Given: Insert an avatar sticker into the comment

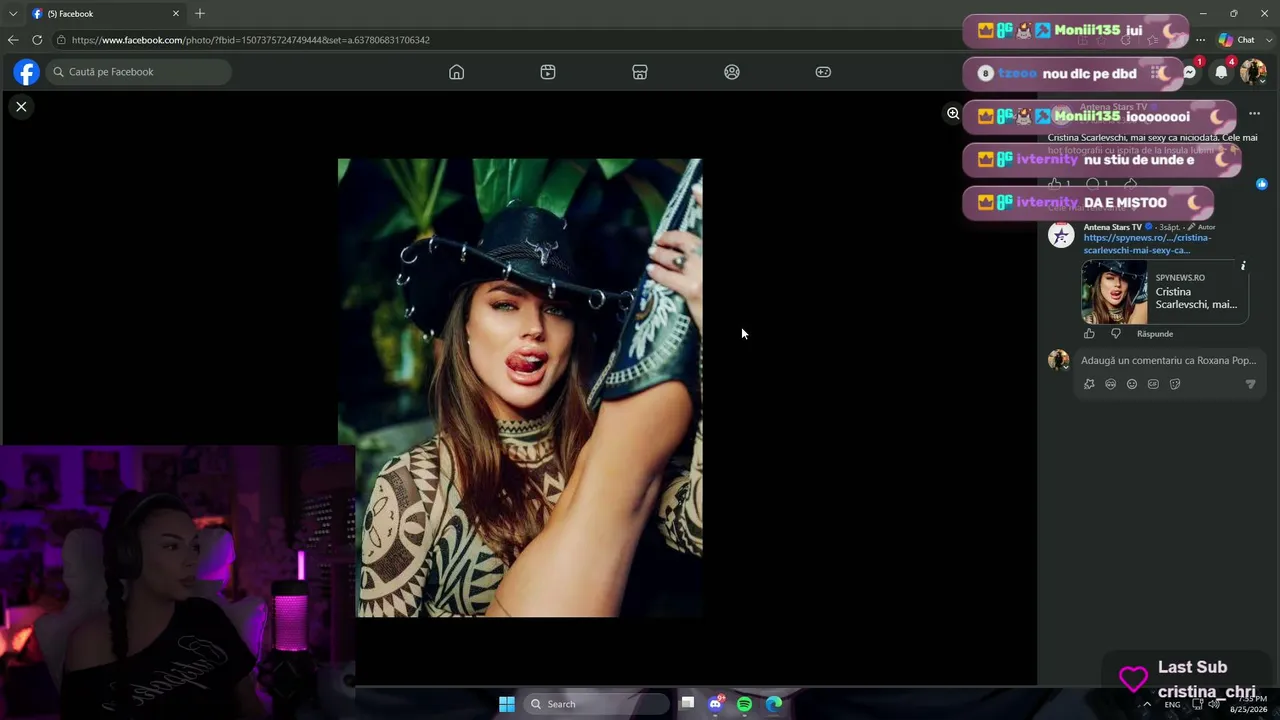Looking at the screenshot, I should 1089,384.
